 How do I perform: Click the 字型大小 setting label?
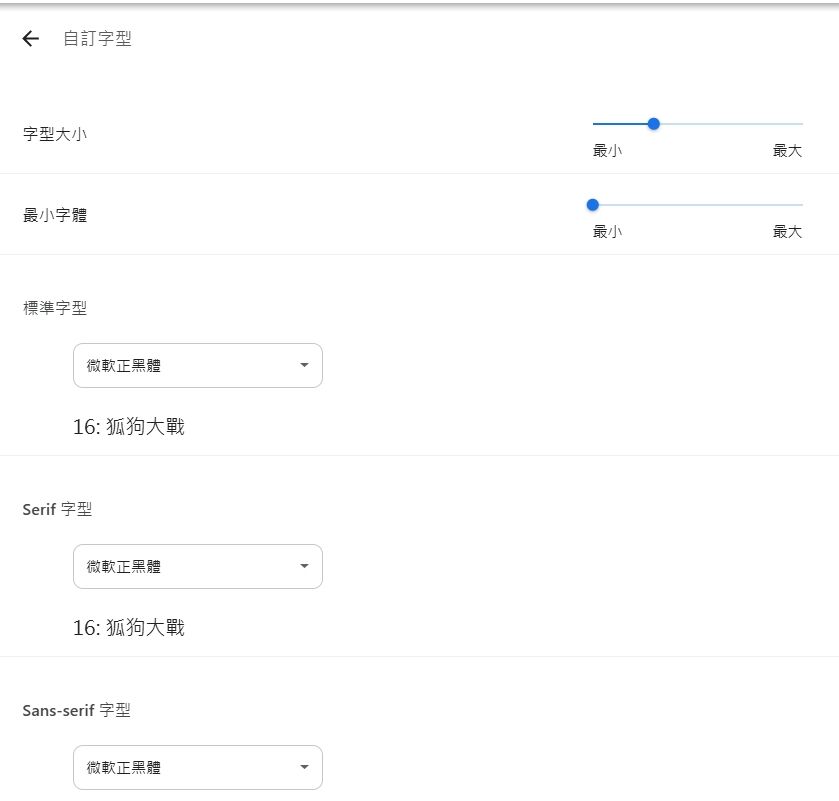click(55, 134)
